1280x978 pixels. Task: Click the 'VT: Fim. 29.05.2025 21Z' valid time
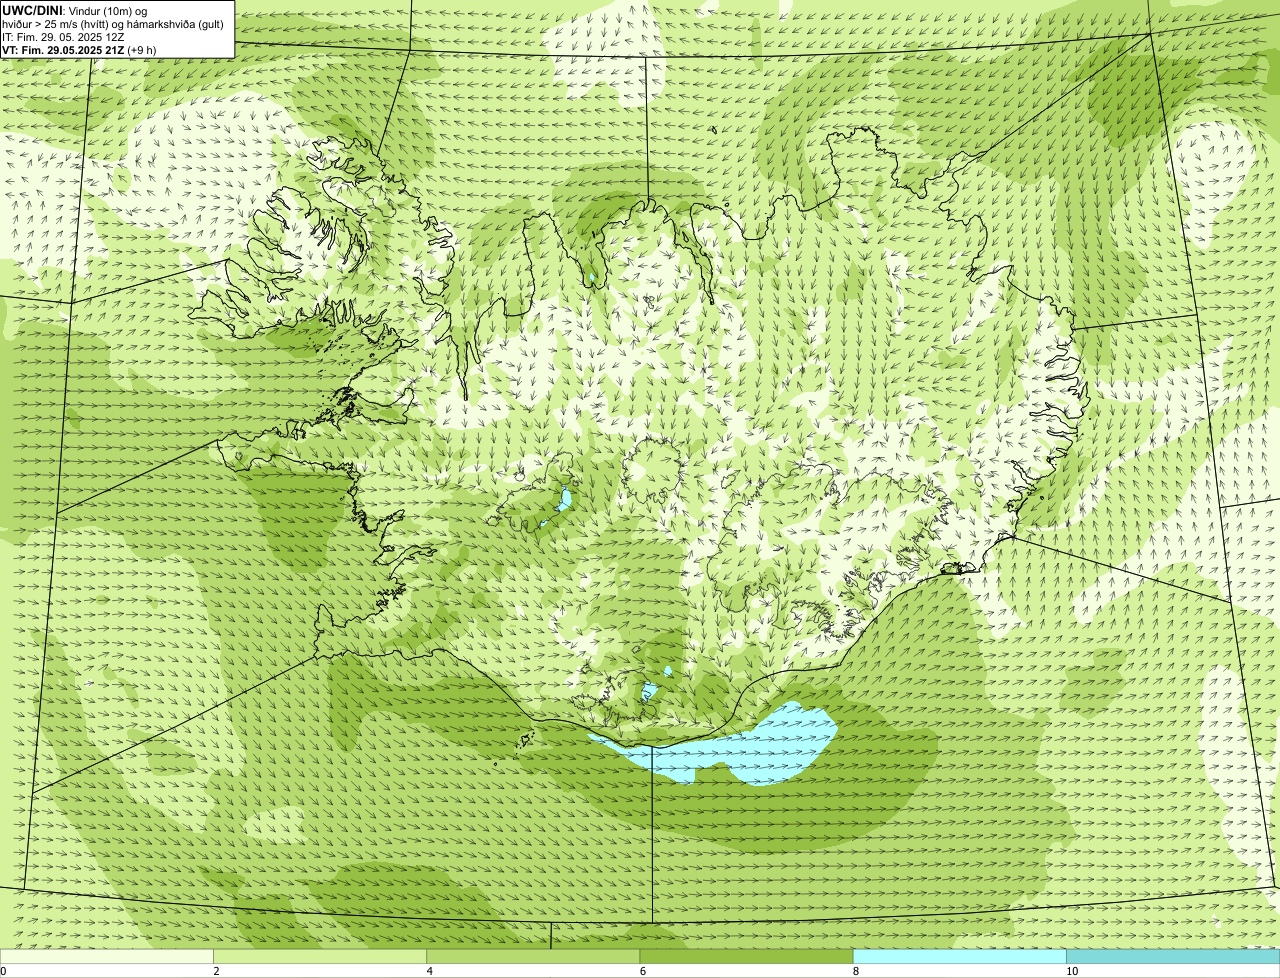(63, 50)
